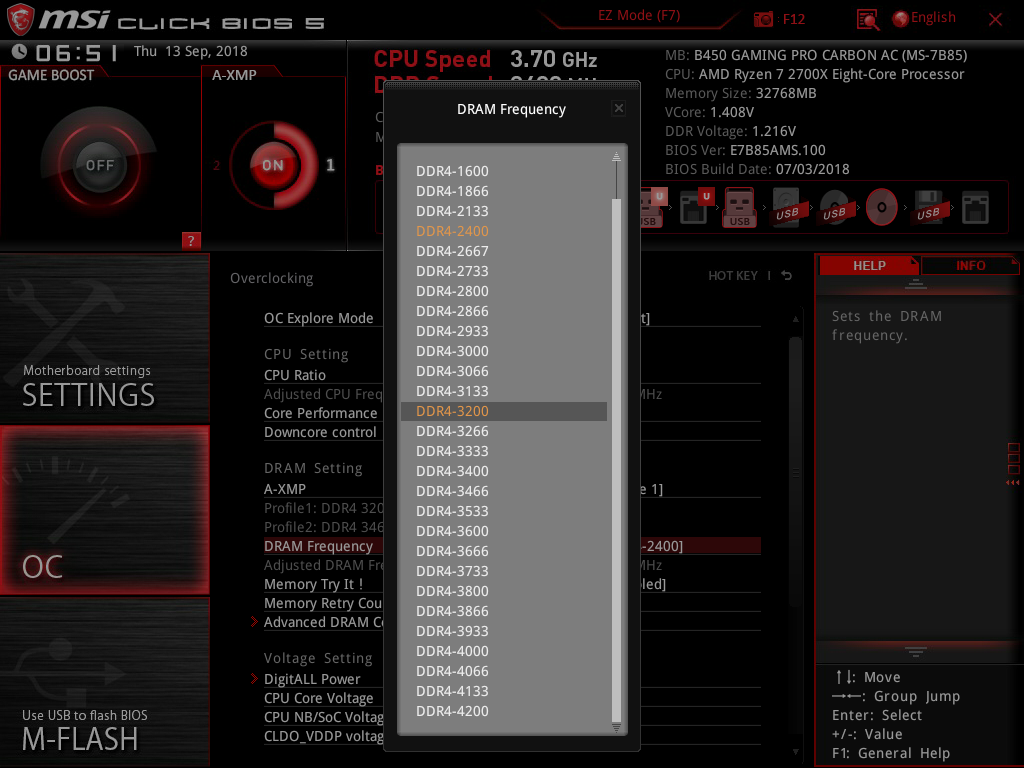Select the last network boot device icon
This screenshot has height=768, width=1024.
[975, 208]
